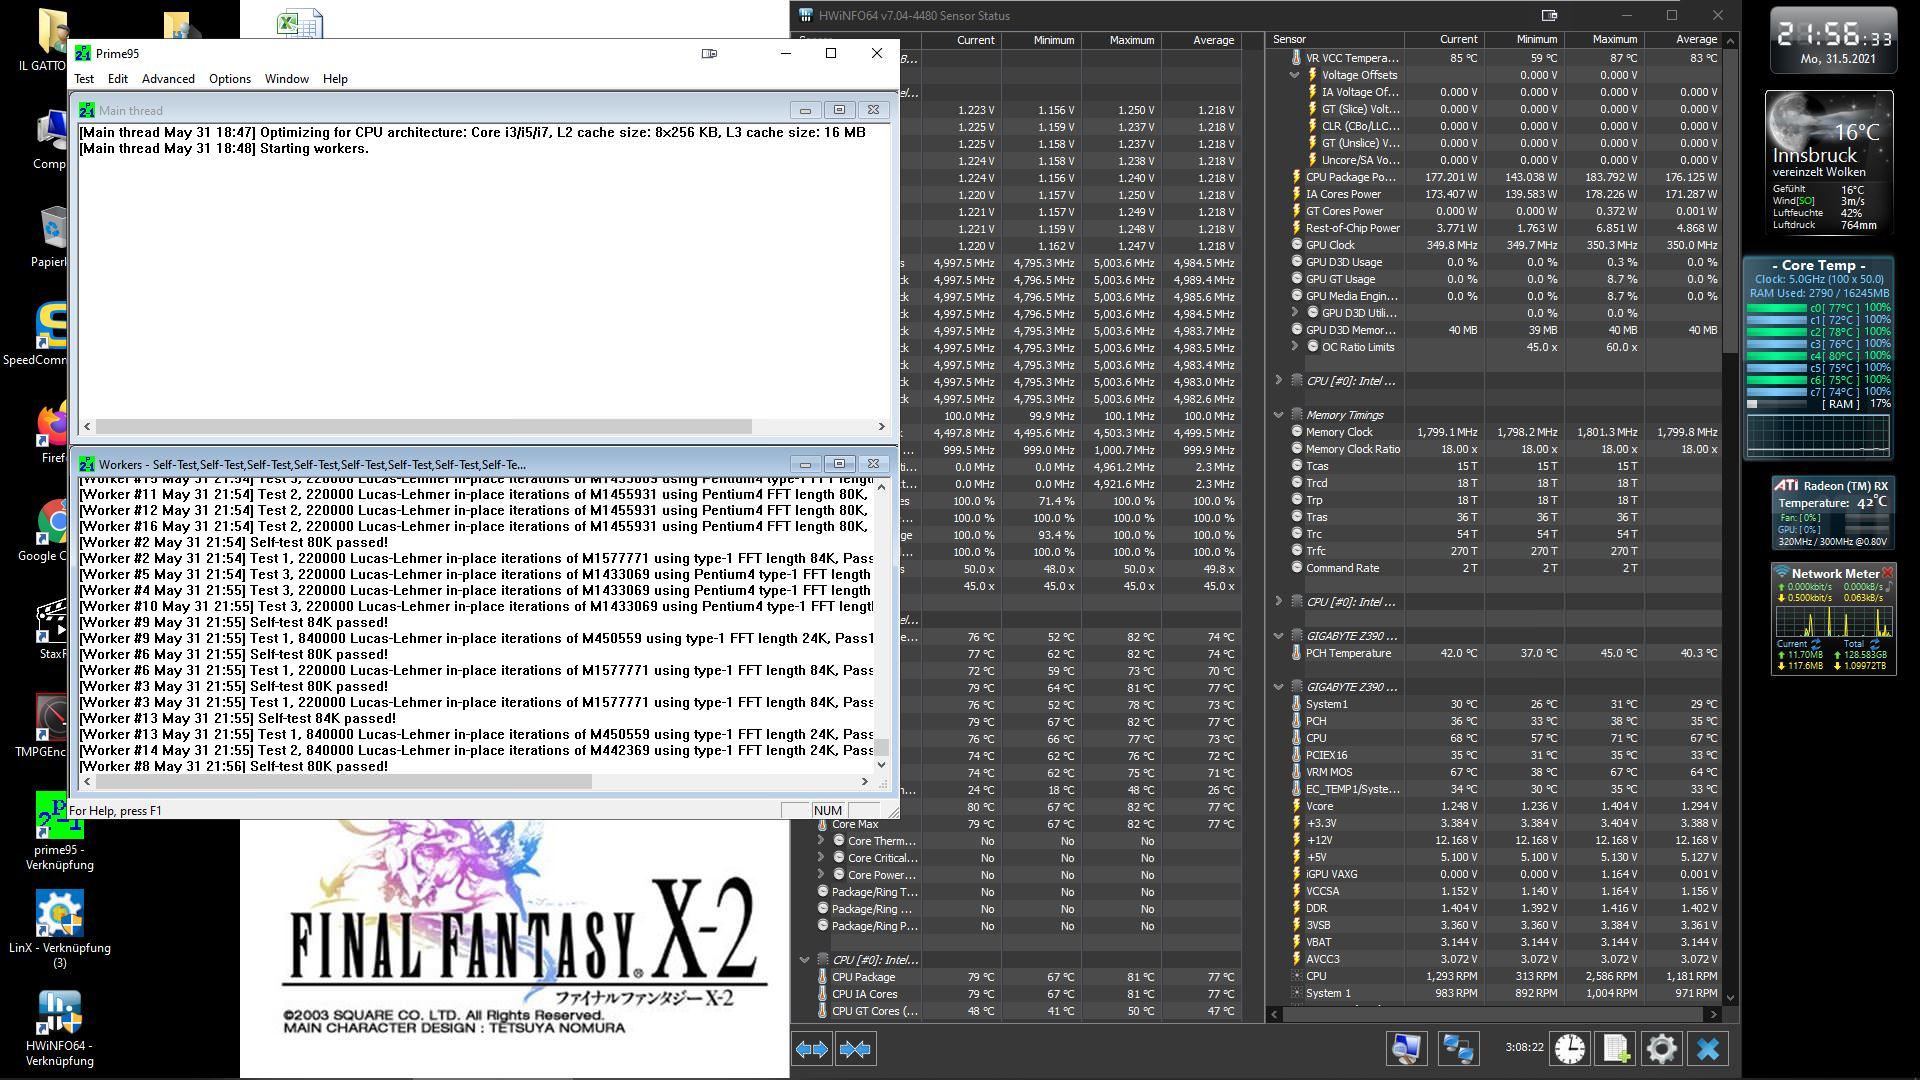Expand GPU D3D Utili... sensor group
The height and width of the screenshot is (1080, 1920).
point(1294,313)
